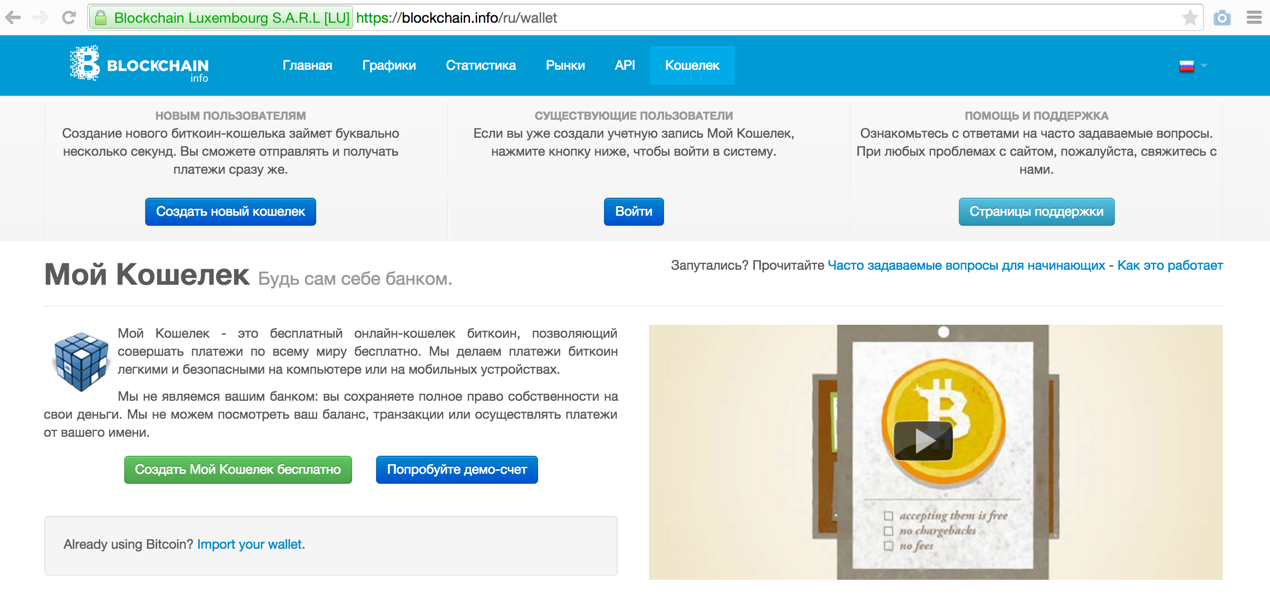
Task: Click the camera screenshot extension icon
Action: (x=1222, y=18)
